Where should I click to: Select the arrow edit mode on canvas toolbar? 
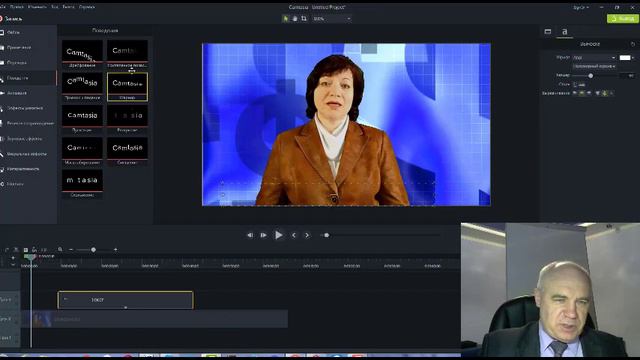coord(285,19)
